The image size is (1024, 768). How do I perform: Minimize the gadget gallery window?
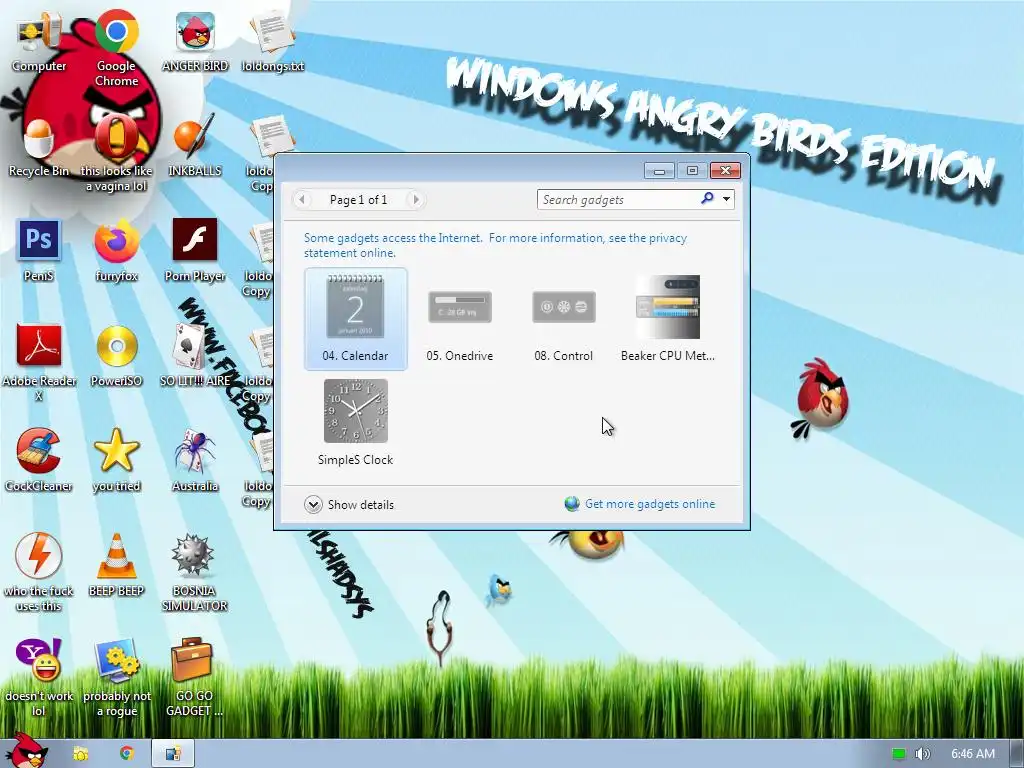(x=659, y=170)
